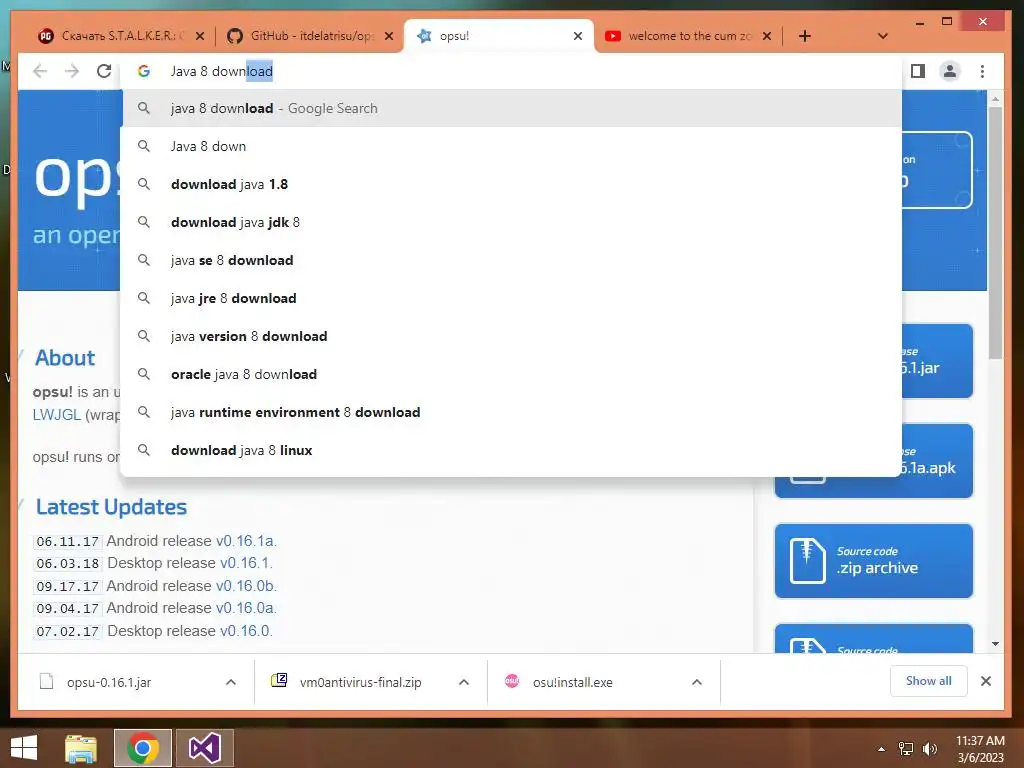Open downloaded osu!install.exe
The height and width of the screenshot is (768, 1024).
pyautogui.click(x=573, y=682)
